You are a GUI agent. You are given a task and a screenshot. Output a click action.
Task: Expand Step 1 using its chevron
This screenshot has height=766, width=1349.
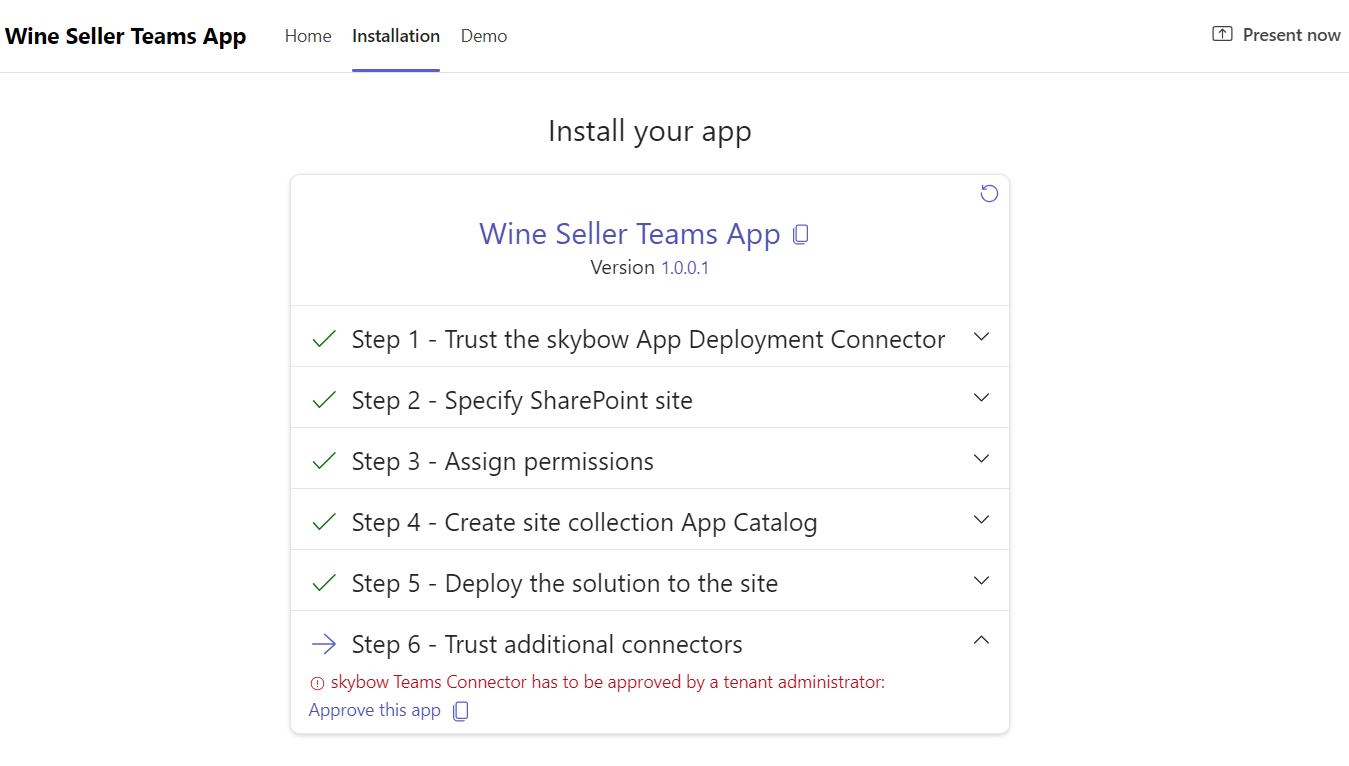pos(982,337)
